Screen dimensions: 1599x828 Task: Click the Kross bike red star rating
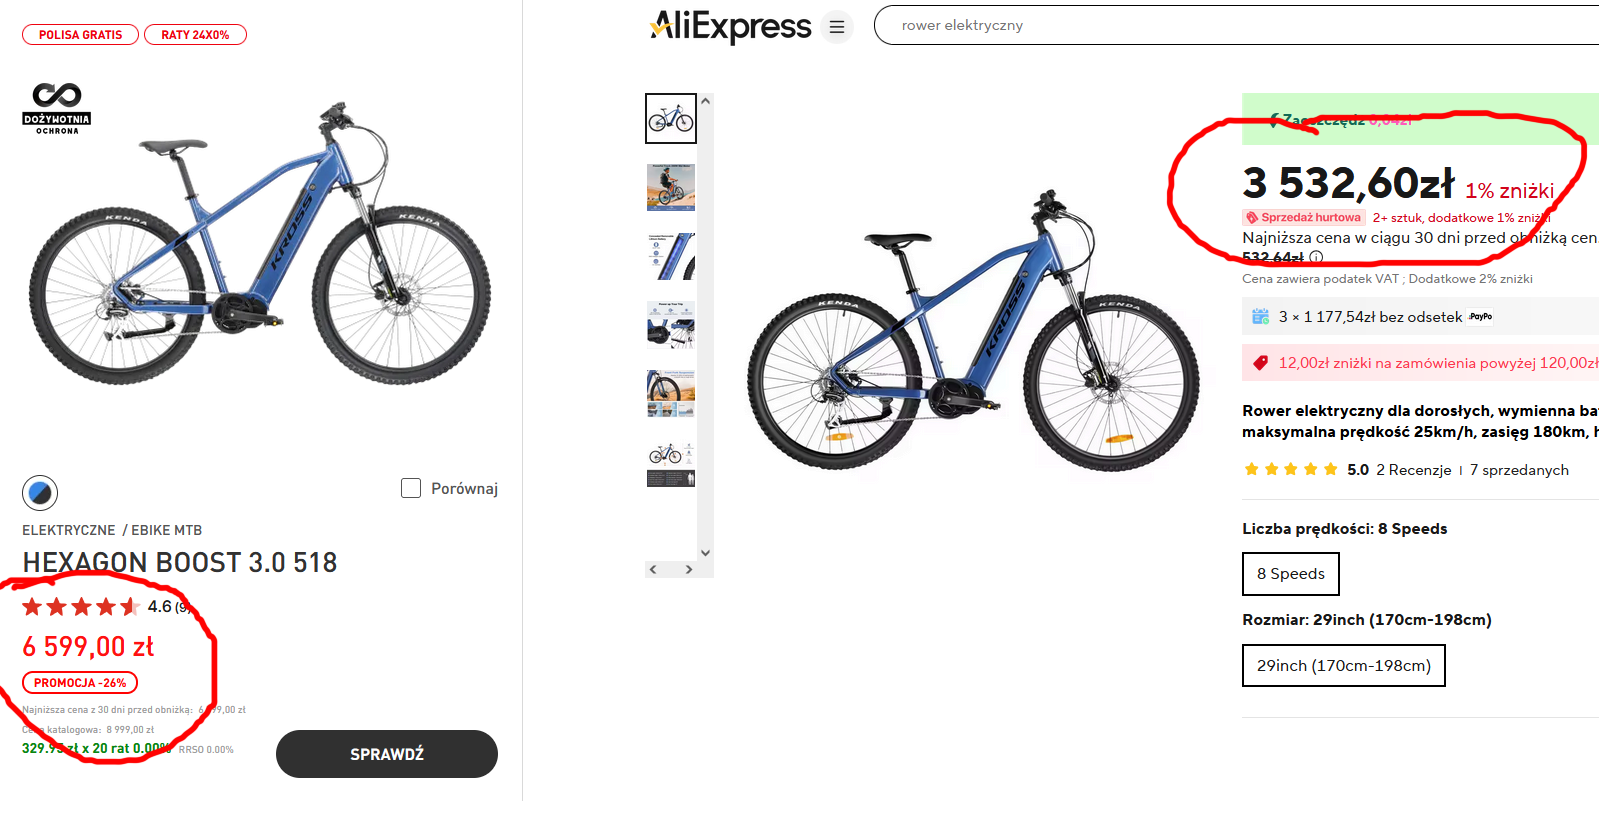81,607
